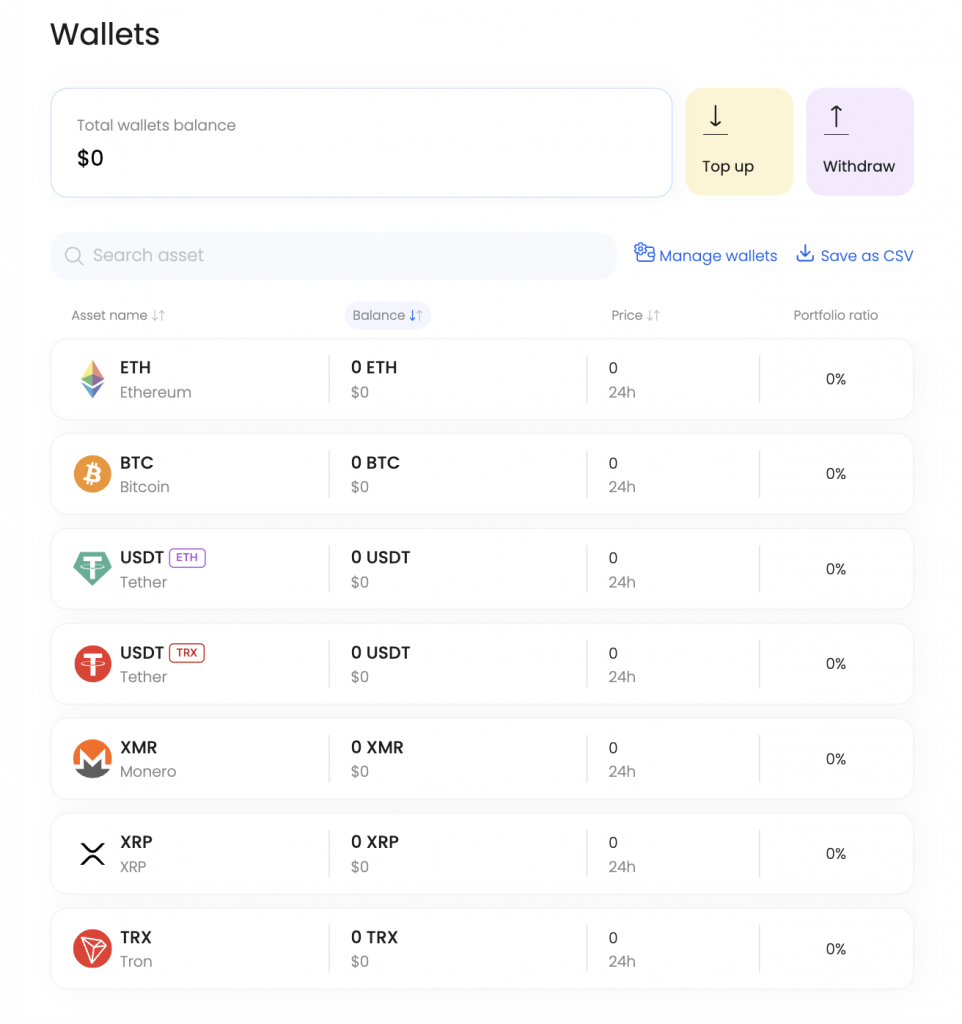Click the Withdraw button
The height and width of the screenshot is (1024, 962).
pos(859,141)
